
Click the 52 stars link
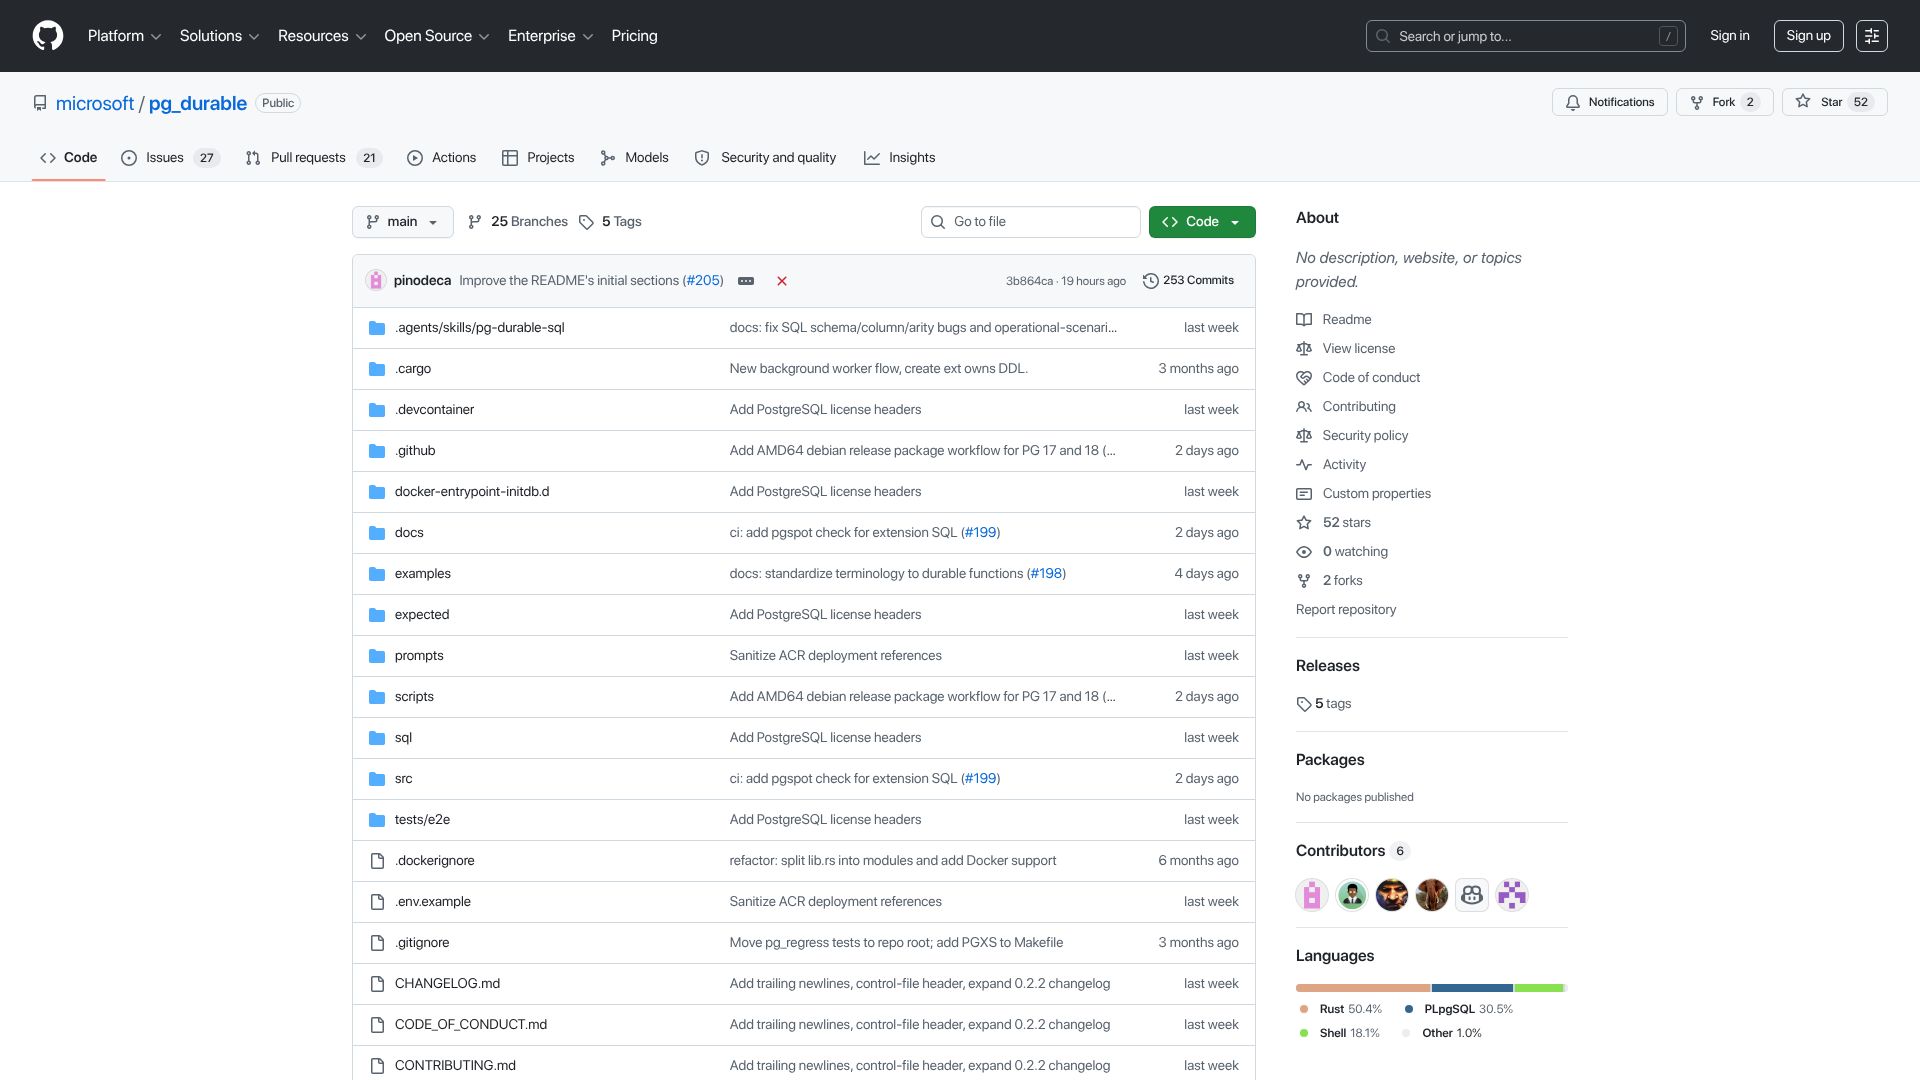tap(1334, 523)
